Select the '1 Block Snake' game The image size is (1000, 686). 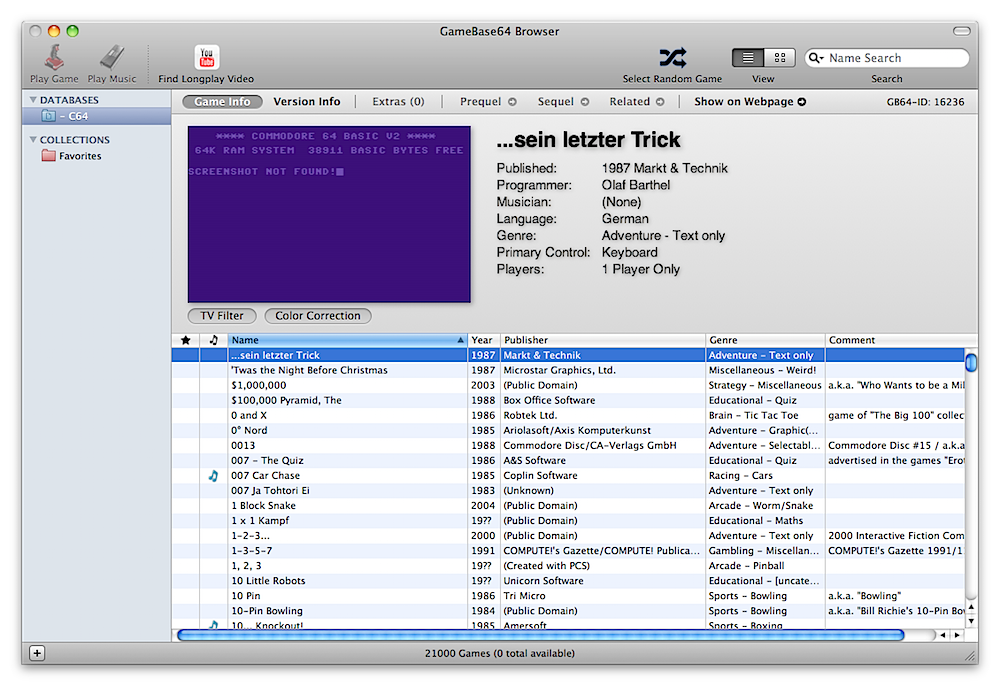pyautogui.click(x=568, y=506)
